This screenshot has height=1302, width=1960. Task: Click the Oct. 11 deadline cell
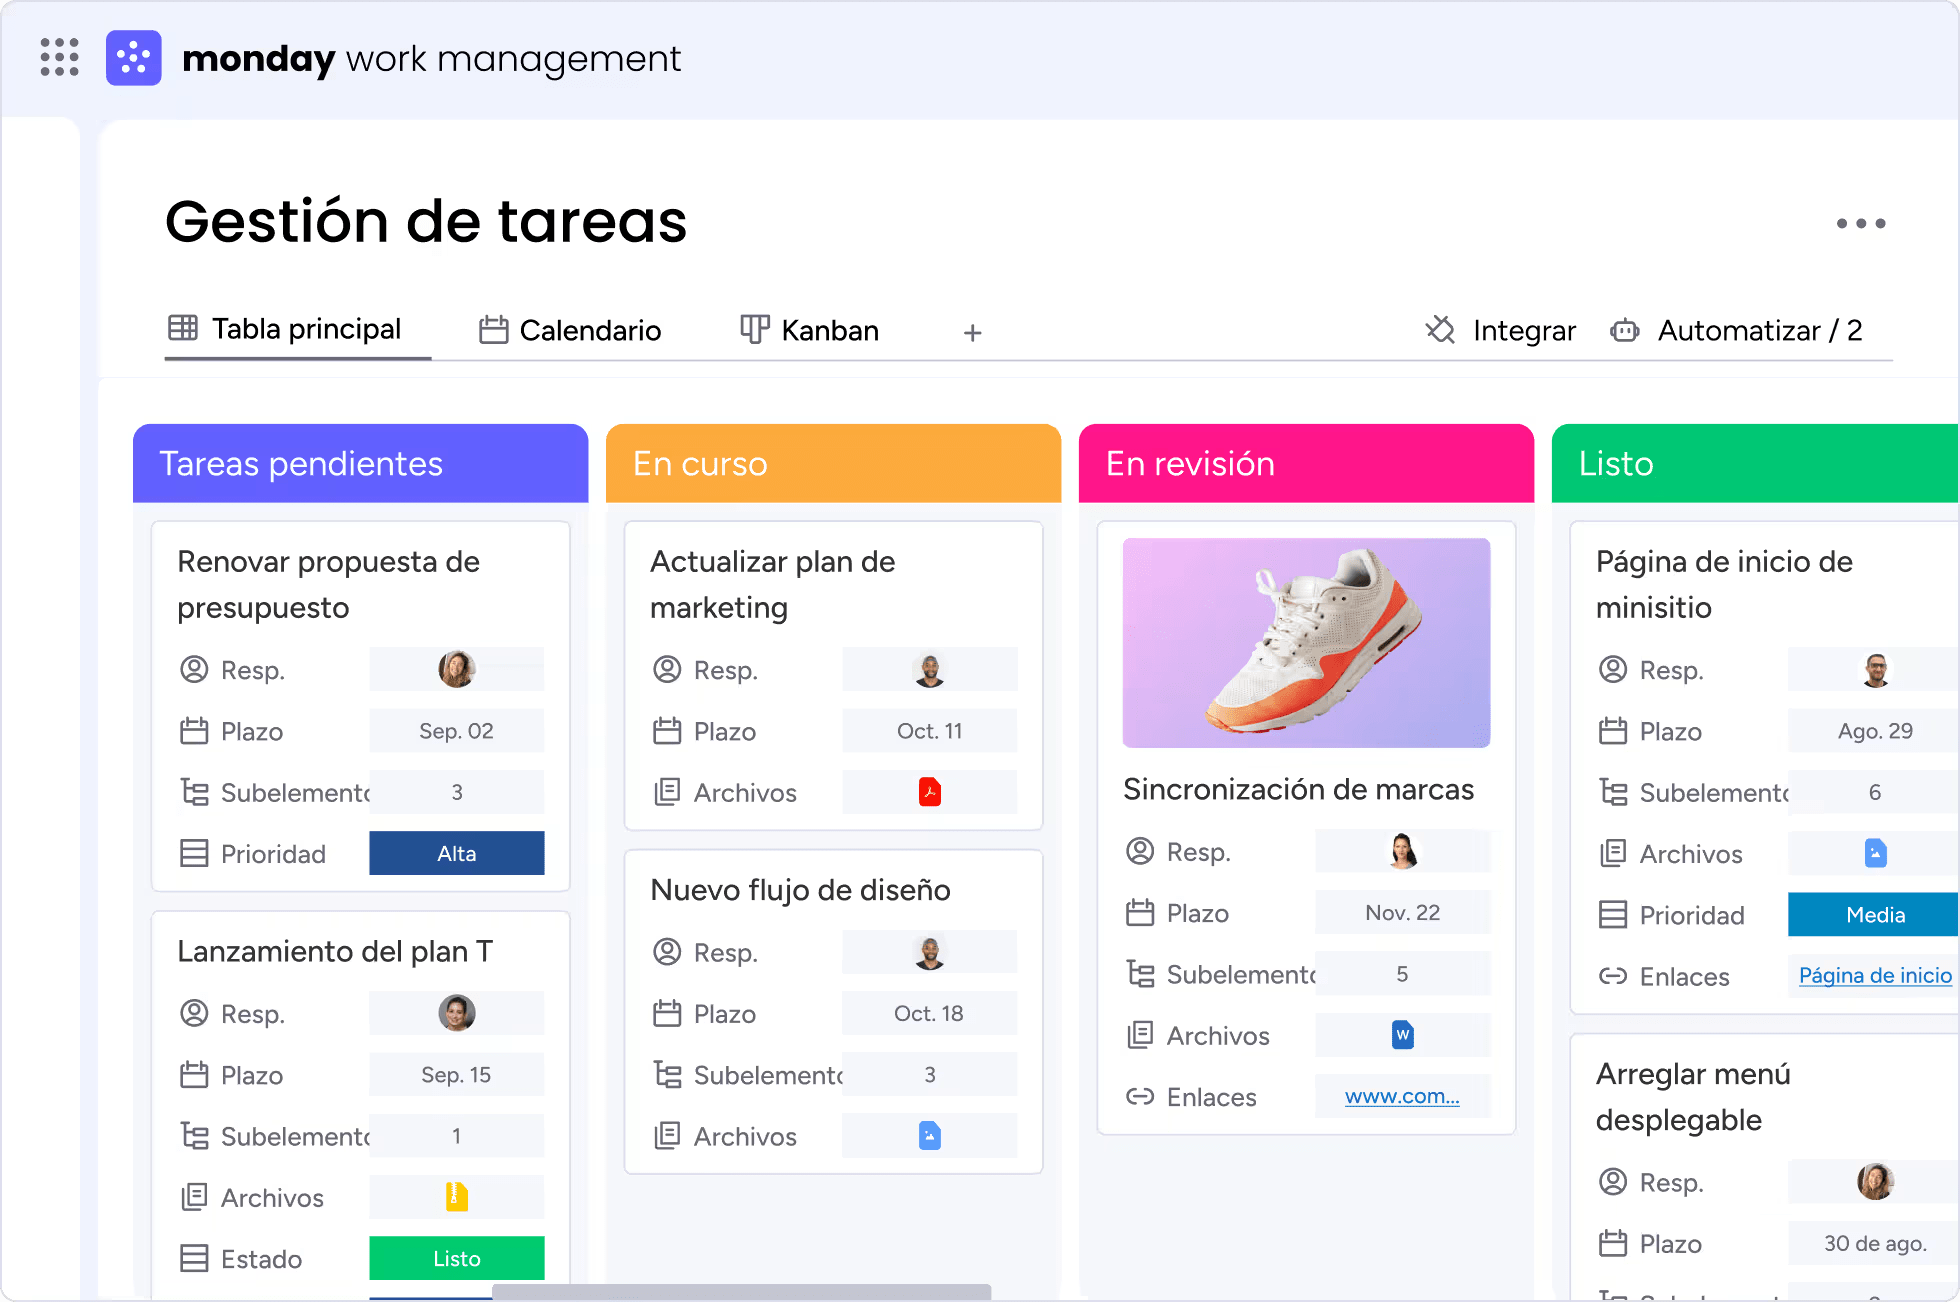pyautogui.click(x=929, y=731)
